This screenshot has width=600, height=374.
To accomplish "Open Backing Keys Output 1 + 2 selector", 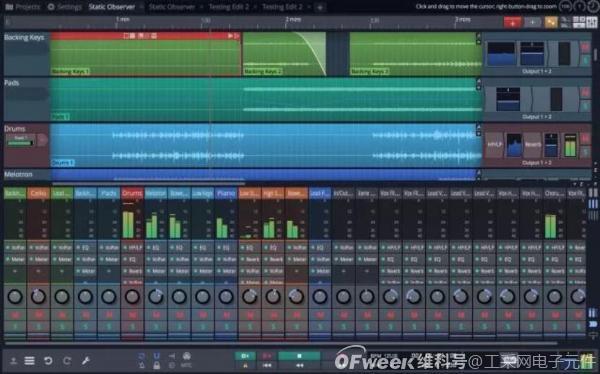I will pos(537,72).
